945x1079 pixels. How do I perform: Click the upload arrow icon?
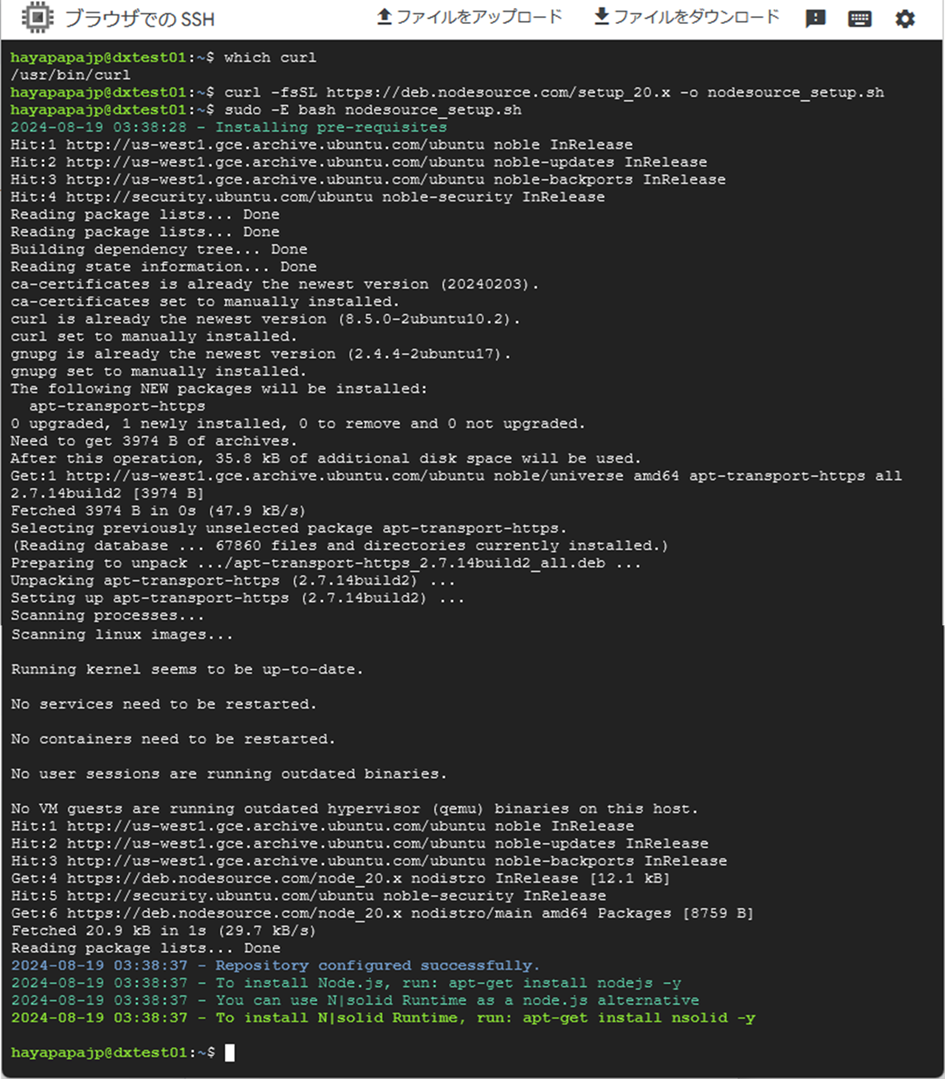point(384,17)
